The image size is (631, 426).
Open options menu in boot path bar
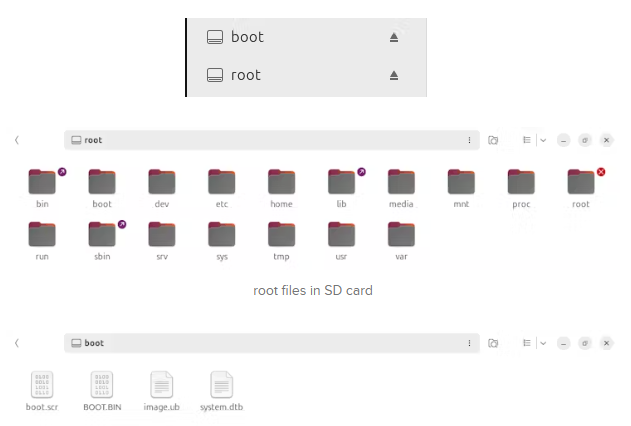(x=469, y=343)
